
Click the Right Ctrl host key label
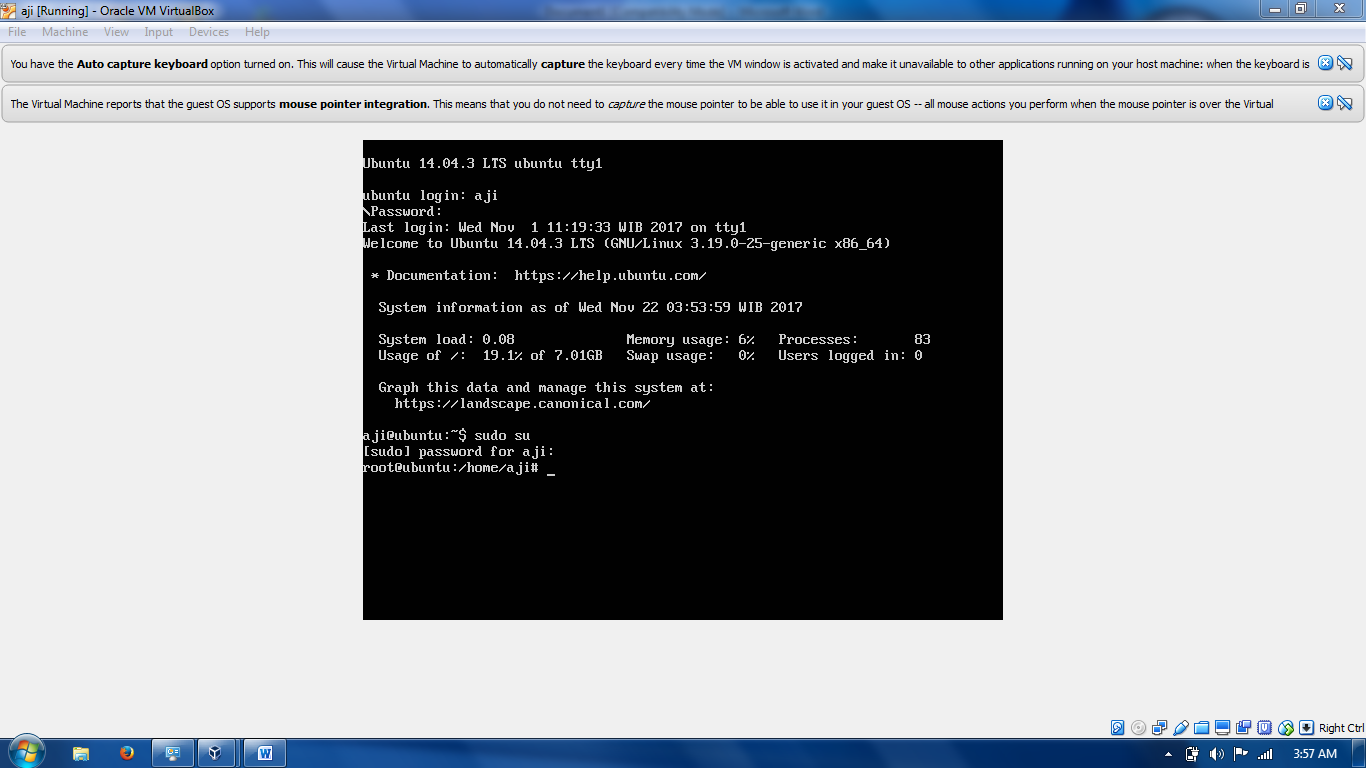pos(1341,728)
